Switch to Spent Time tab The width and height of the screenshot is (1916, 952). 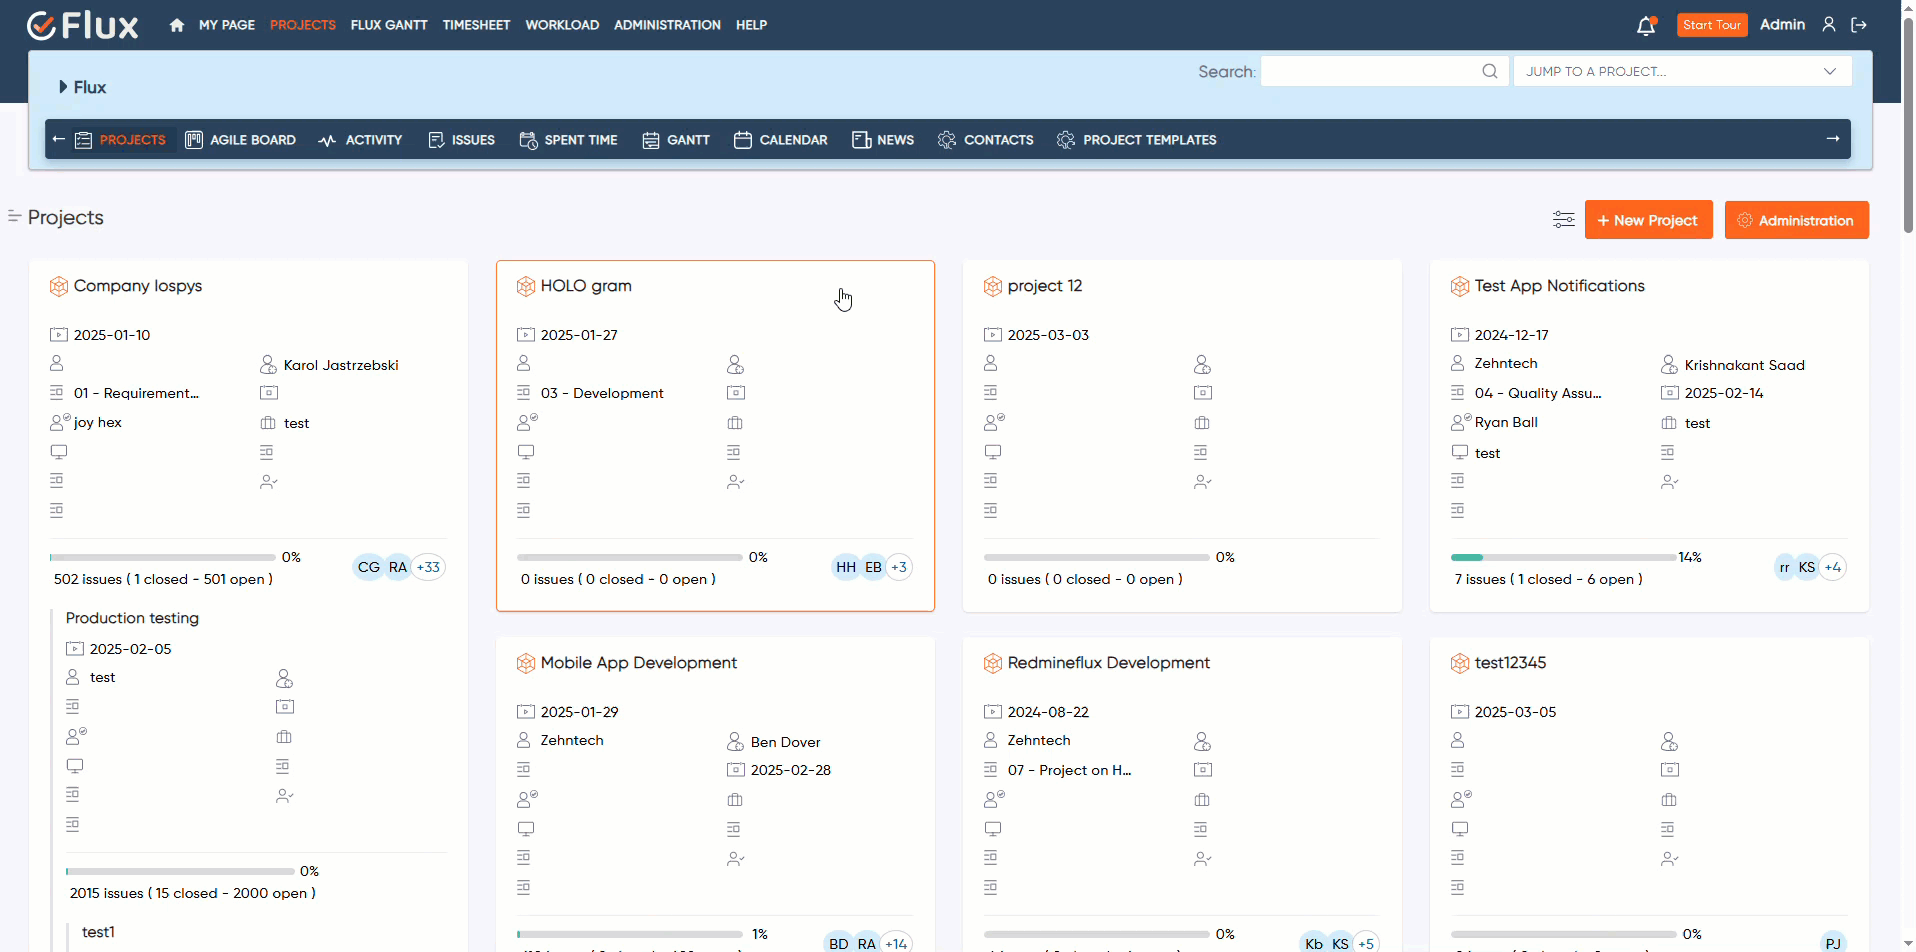point(569,140)
